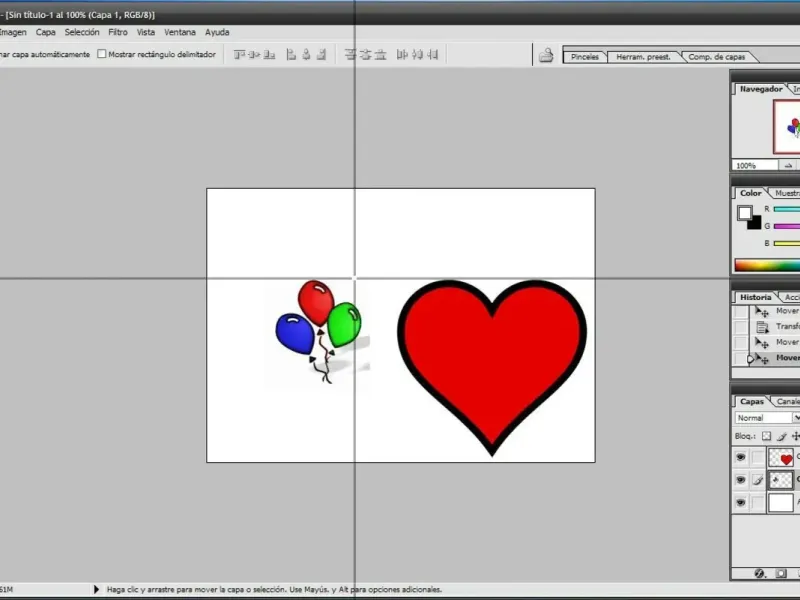Click the black background color swatch
The height and width of the screenshot is (600, 800).
point(755,223)
